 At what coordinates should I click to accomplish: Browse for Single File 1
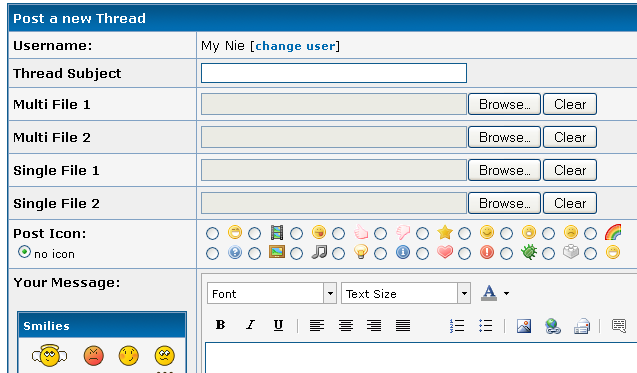(504, 170)
